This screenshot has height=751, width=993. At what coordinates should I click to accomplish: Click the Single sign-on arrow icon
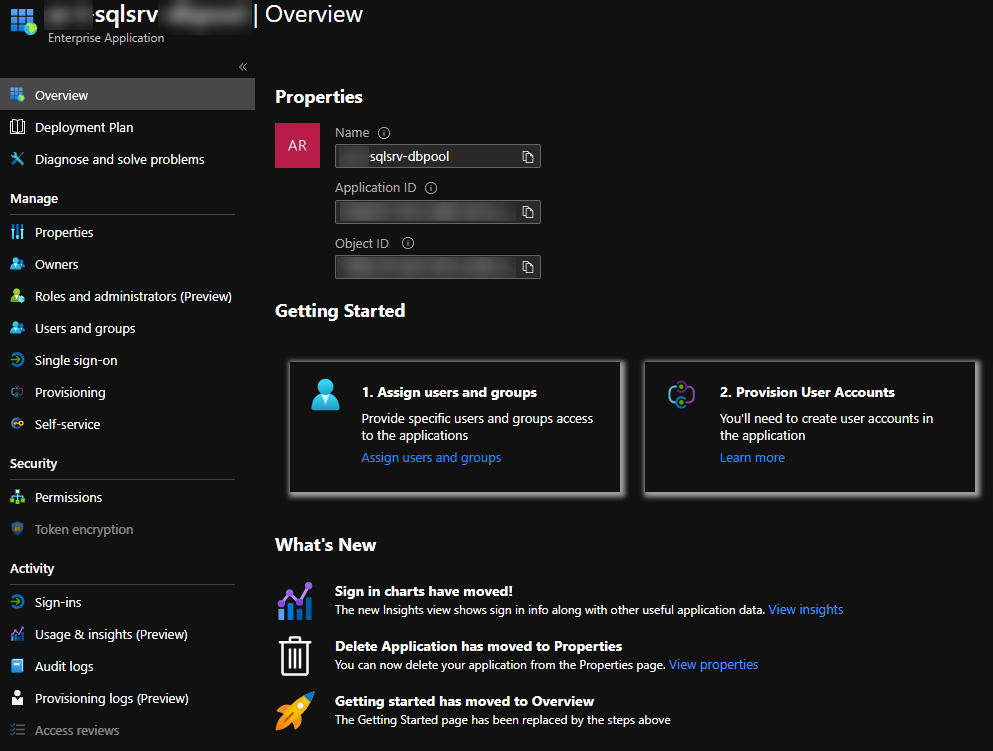18,360
